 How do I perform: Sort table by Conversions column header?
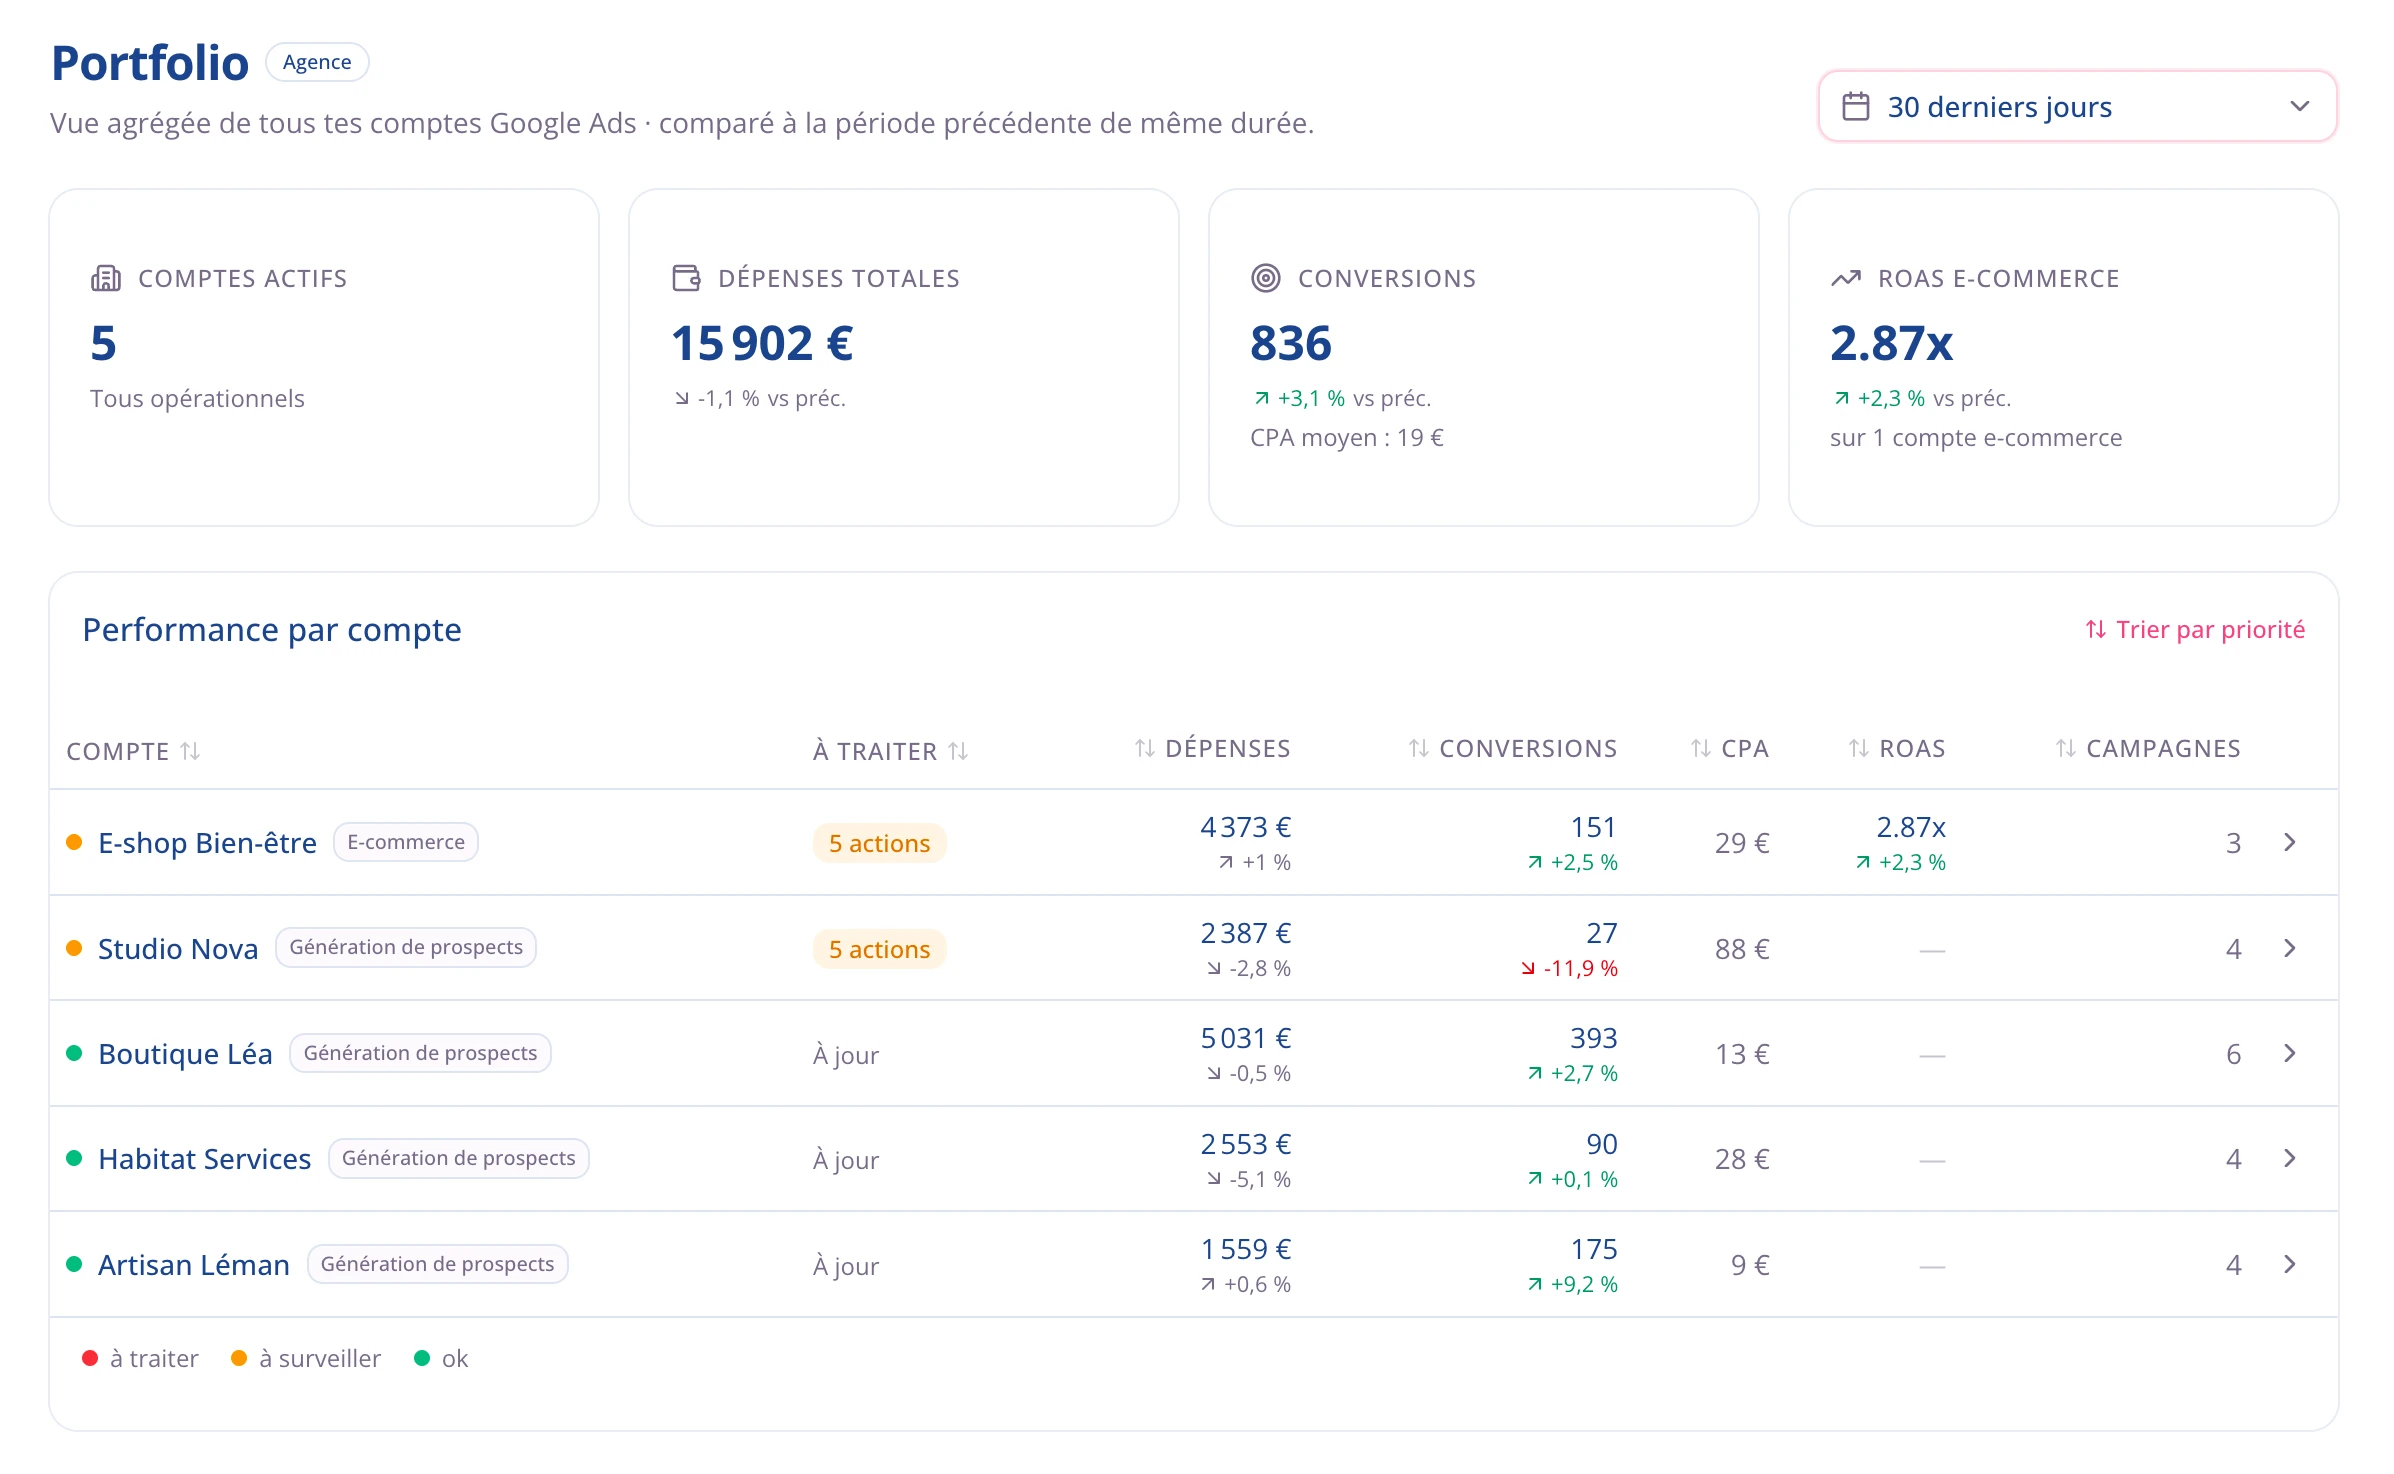point(1512,748)
